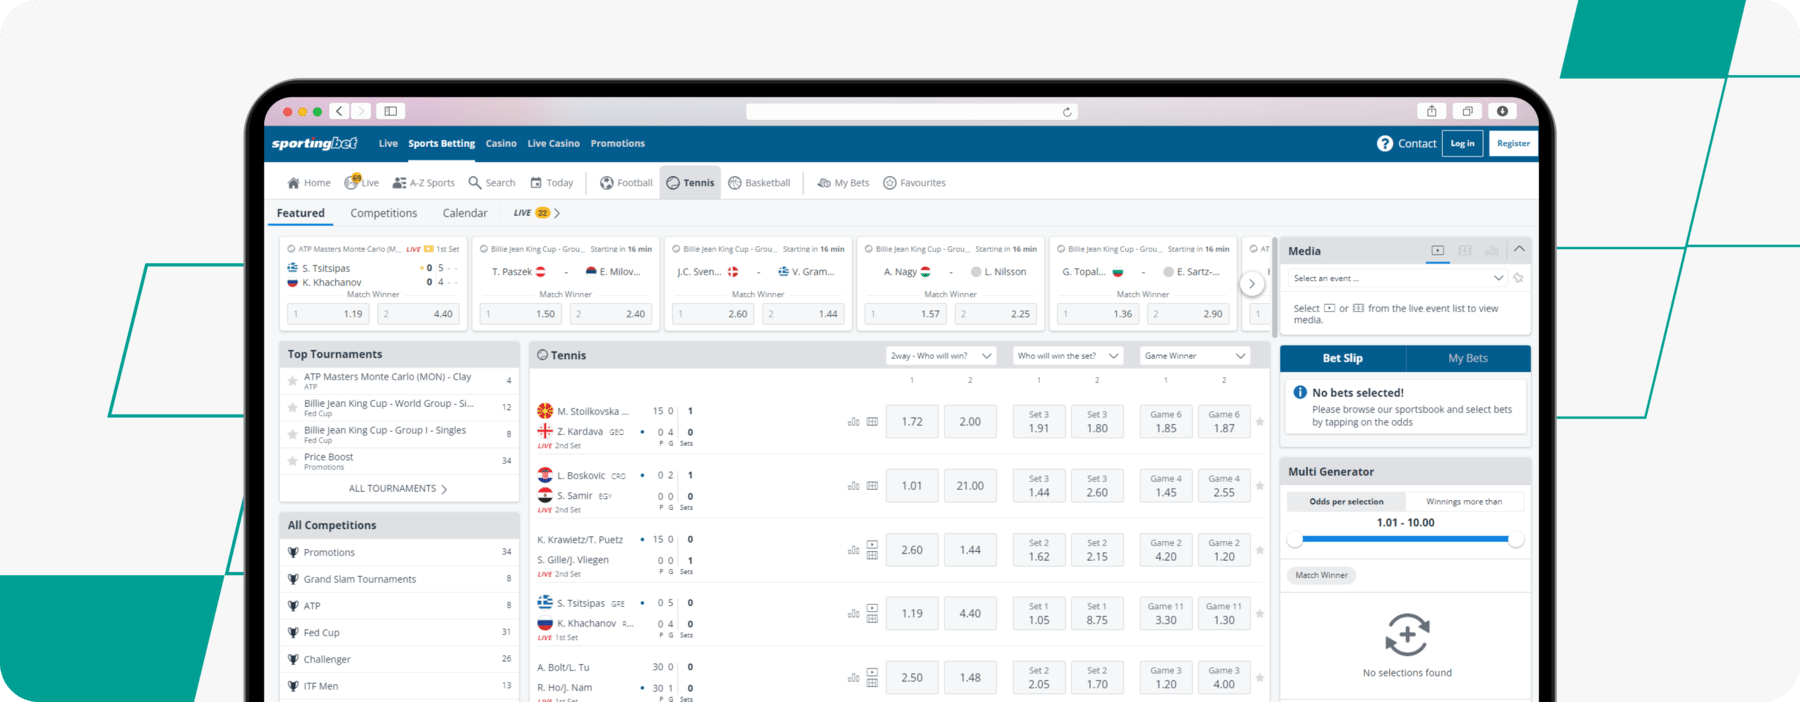Image resolution: width=1800 pixels, height=702 pixels.
Task: Open the Live Casino menu item
Action: (553, 144)
